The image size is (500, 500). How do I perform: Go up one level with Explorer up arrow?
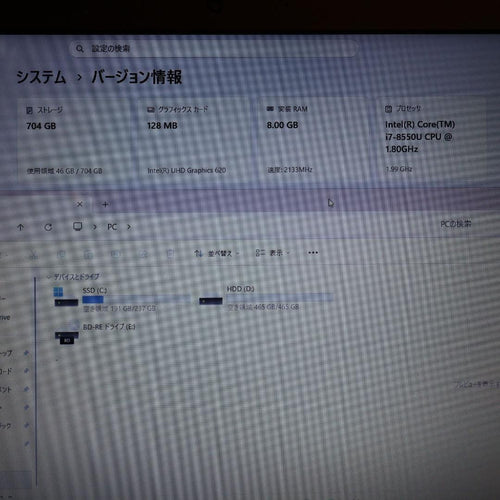(20, 227)
